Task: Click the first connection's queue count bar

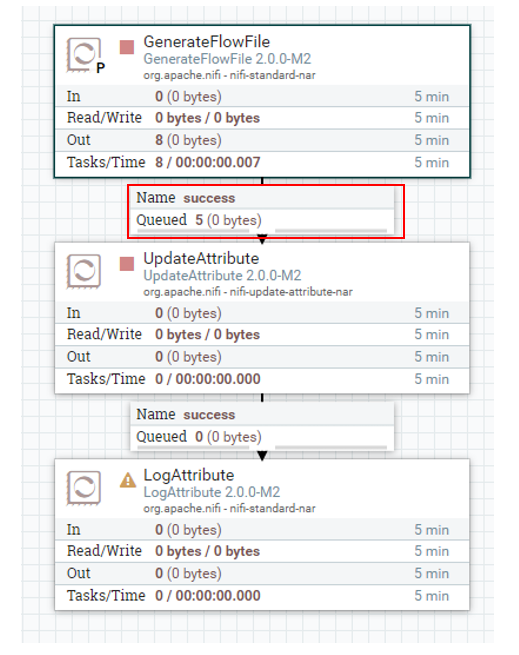Action: point(193,231)
